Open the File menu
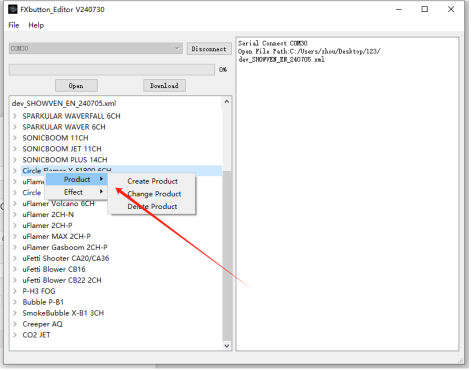471x370 pixels. tap(14, 25)
